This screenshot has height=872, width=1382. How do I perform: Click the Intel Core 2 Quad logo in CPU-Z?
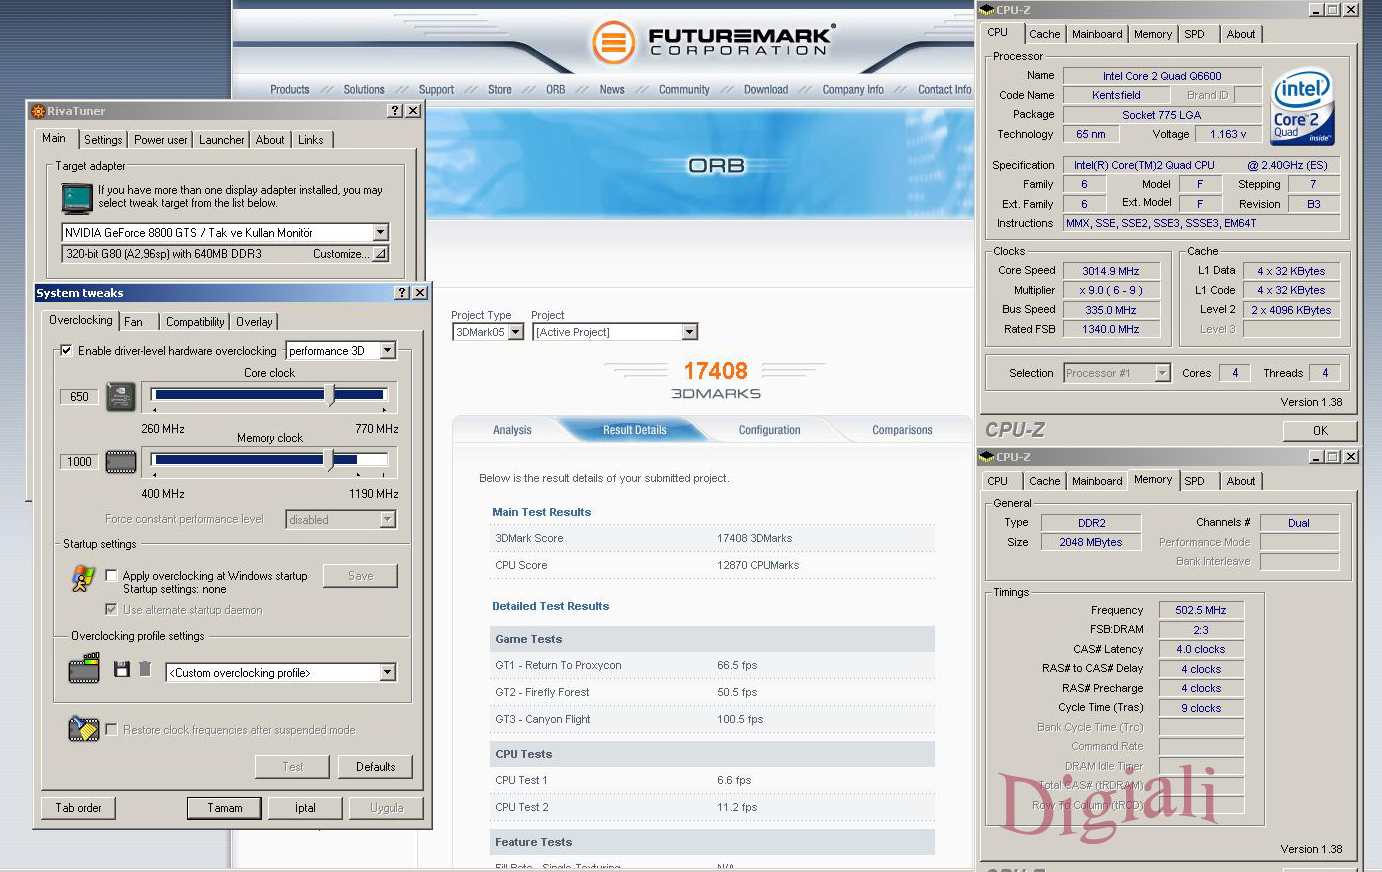1302,105
